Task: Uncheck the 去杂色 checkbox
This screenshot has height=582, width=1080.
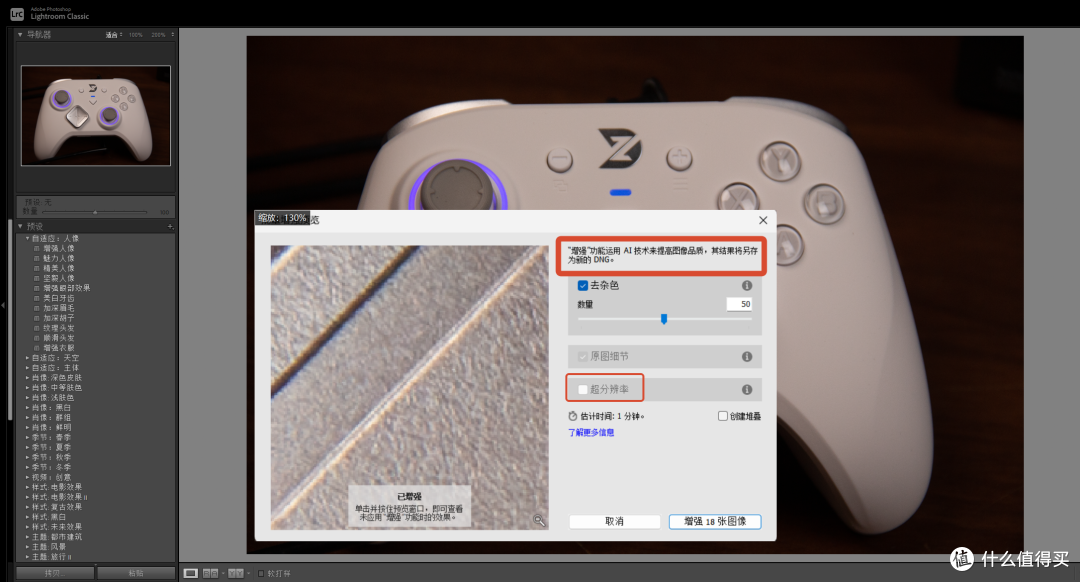Action: pos(583,285)
